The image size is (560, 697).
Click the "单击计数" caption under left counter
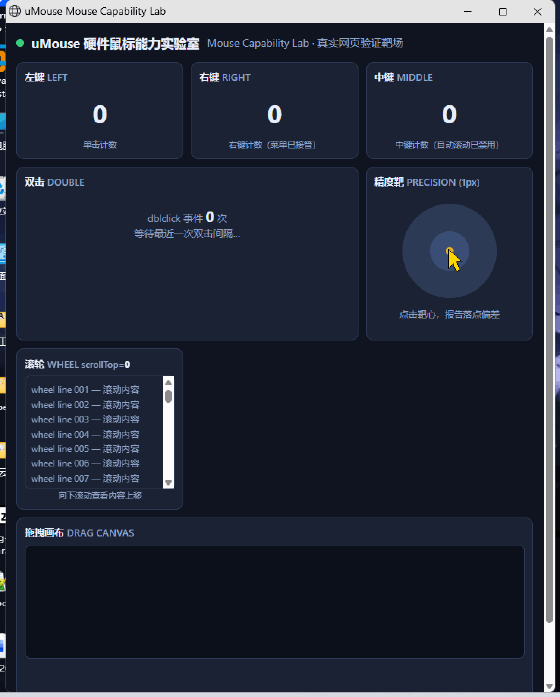click(100, 145)
